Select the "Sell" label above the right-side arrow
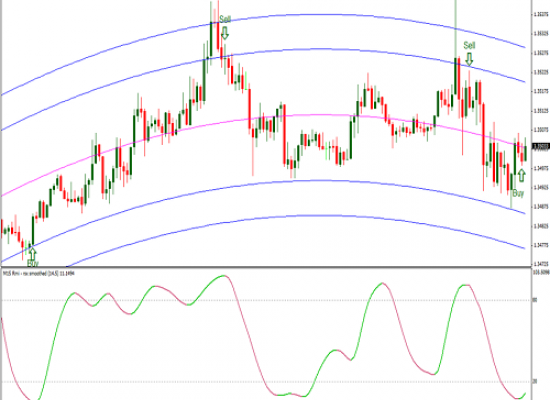The height and width of the screenshot is (400, 550). pos(469,45)
